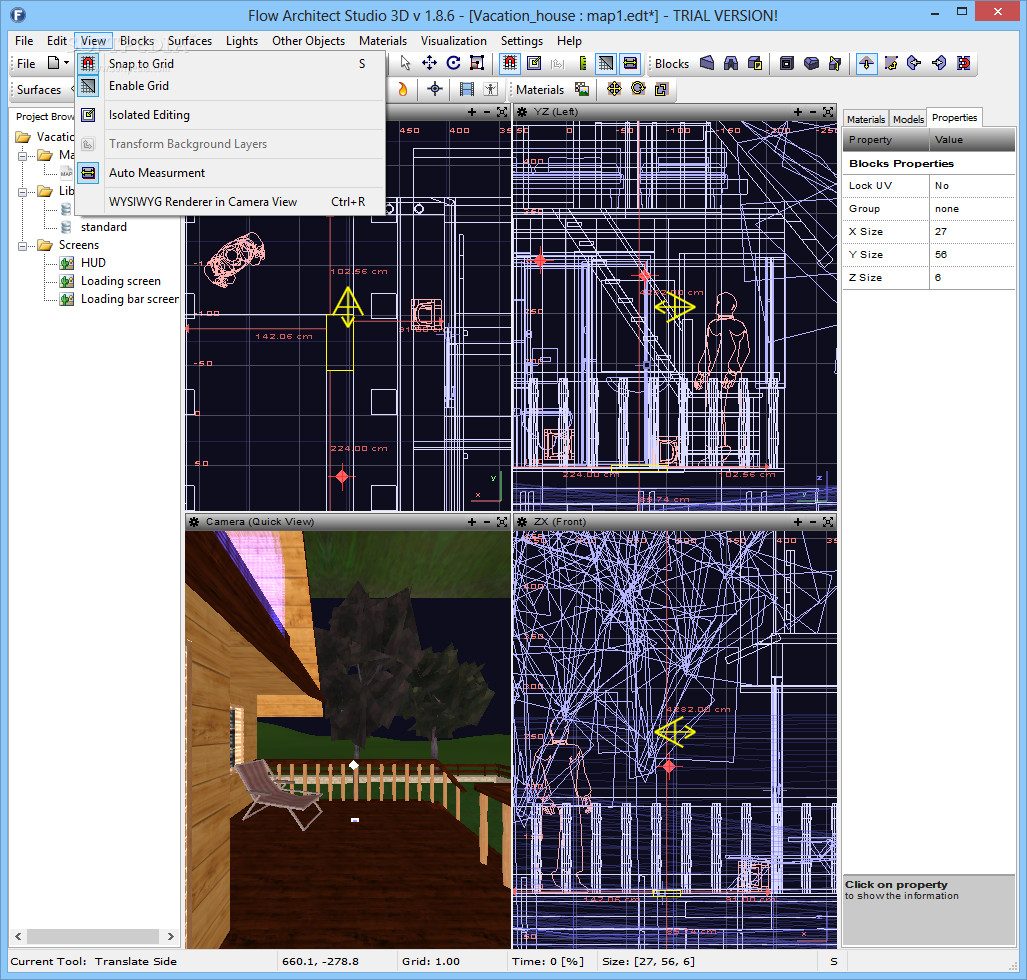Collapse the Screens folder in Project Browser
This screenshot has height=980, width=1027.
(22, 246)
